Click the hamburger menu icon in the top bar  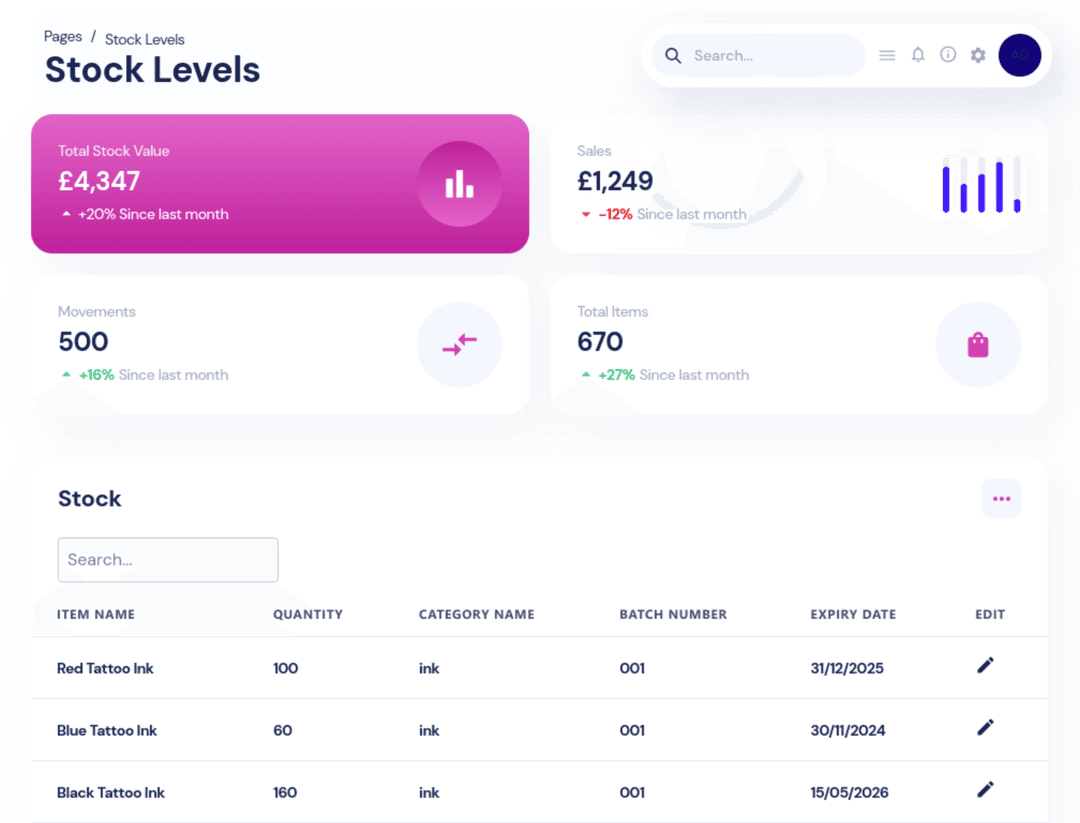click(x=887, y=56)
